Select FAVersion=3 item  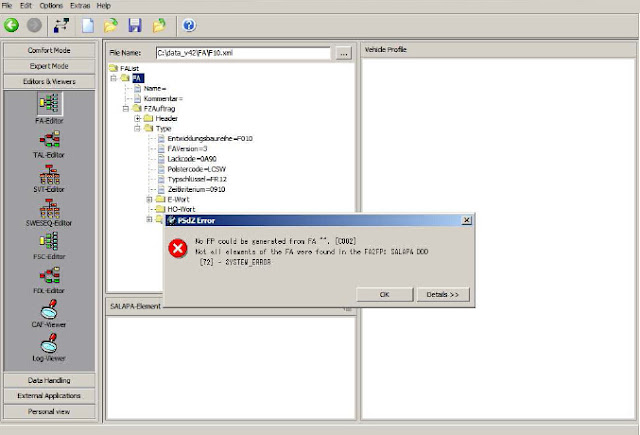tap(187, 149)
